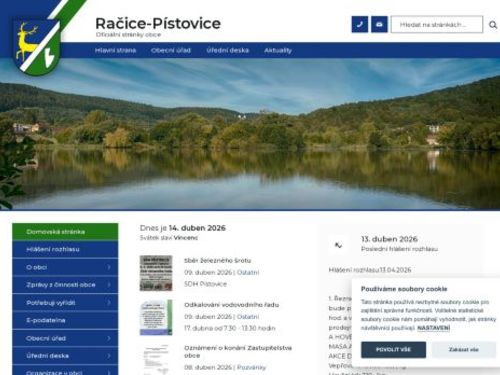This screenshot has height=375, width=500.
Task: Click Zakázat vše cookie button
Action: tap(464, 350)
